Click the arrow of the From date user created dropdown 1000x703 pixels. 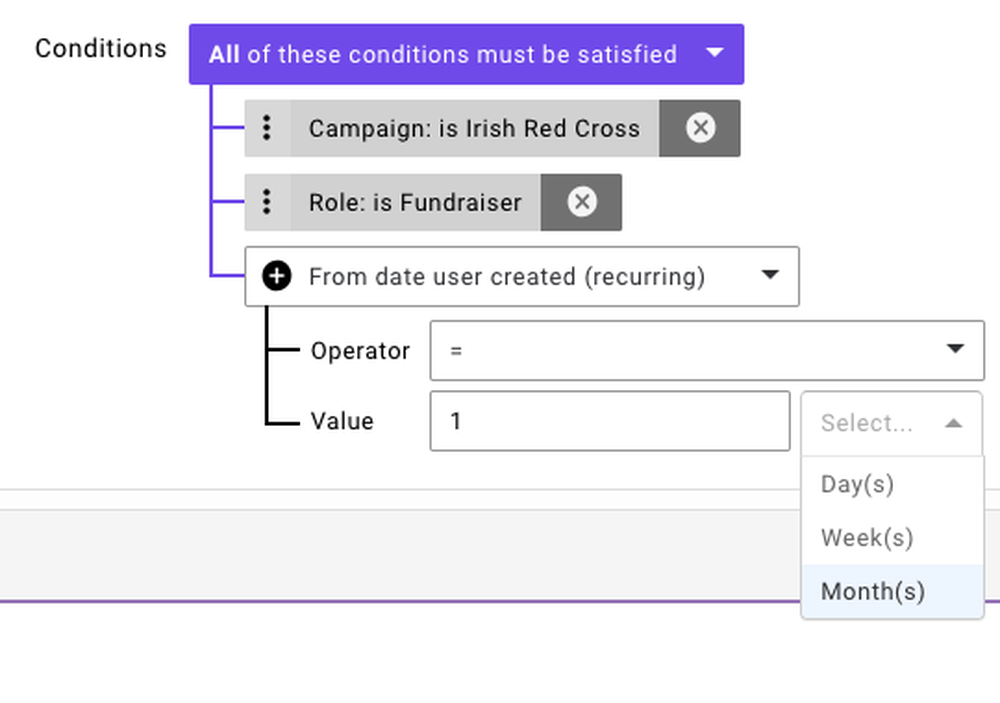point(770,275)
